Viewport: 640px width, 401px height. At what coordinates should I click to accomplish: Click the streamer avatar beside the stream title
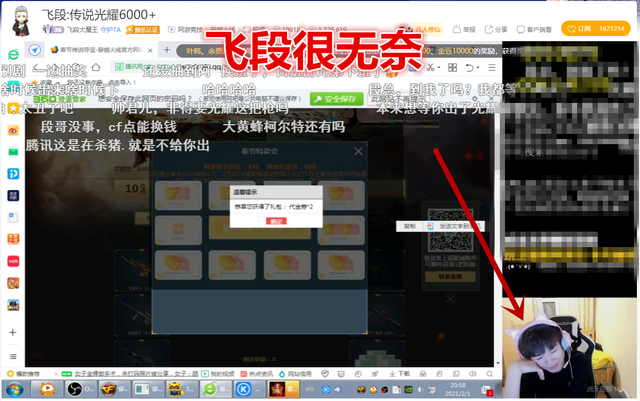point(21,20)
